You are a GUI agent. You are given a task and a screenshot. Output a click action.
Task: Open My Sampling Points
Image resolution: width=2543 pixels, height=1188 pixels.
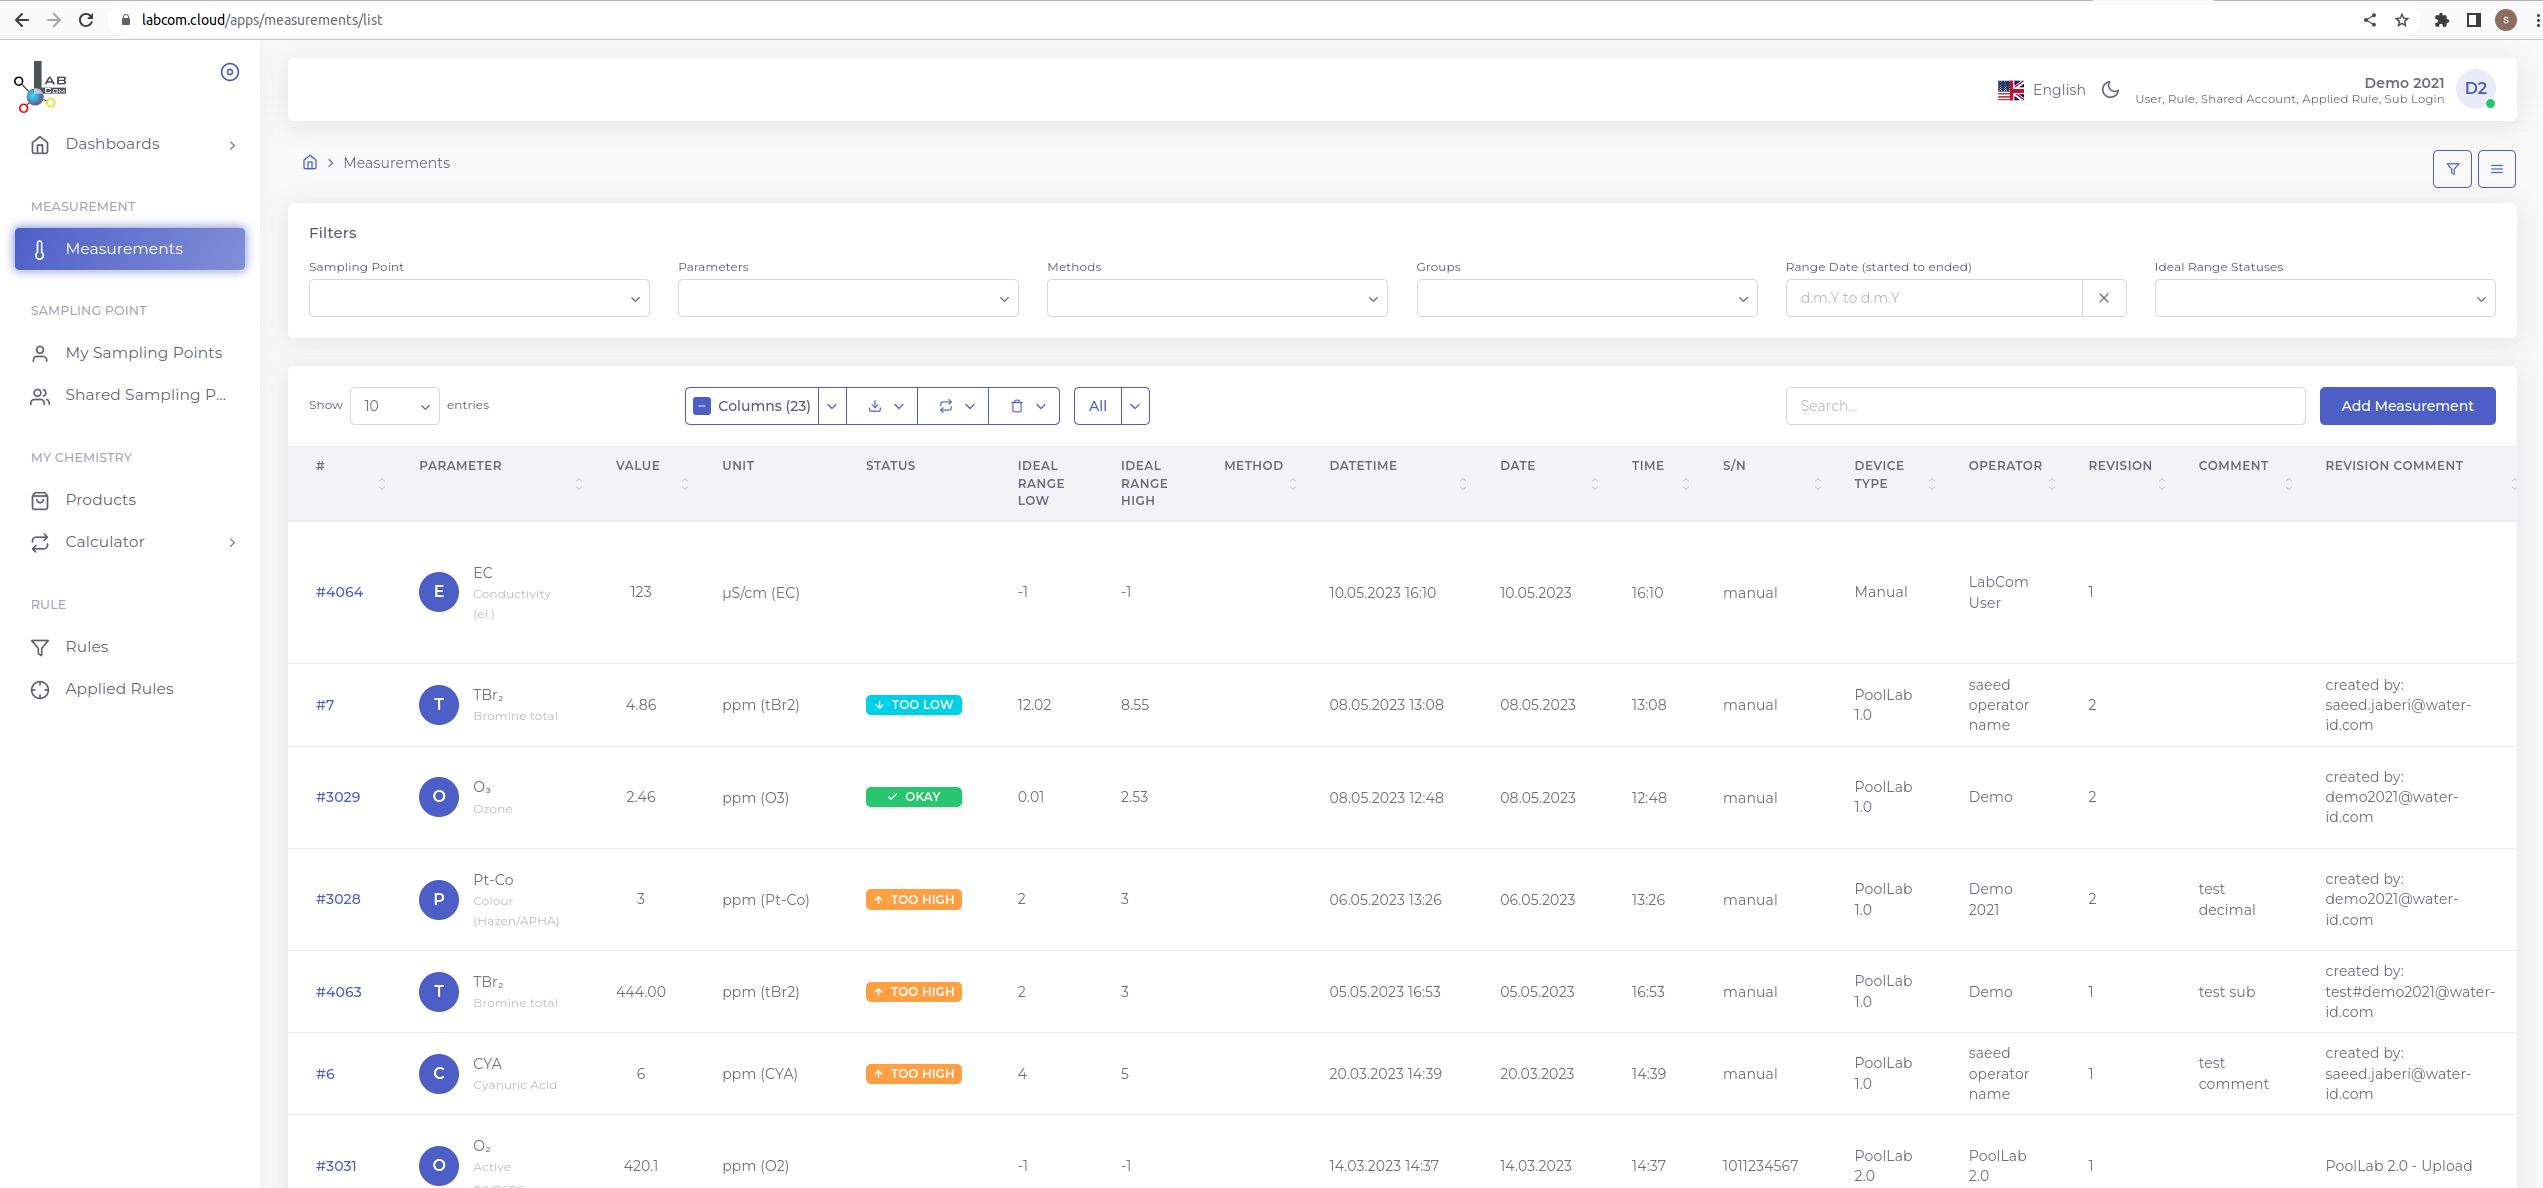click(x=130, y=353)
